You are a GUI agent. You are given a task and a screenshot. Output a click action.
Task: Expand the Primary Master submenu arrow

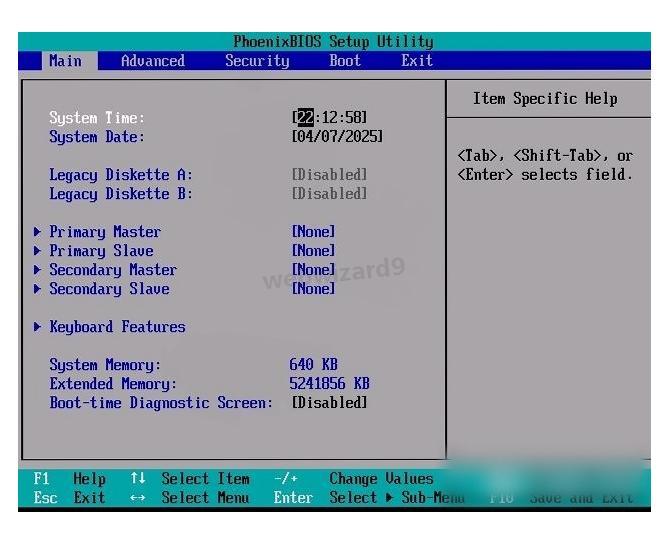coord(37,232)
